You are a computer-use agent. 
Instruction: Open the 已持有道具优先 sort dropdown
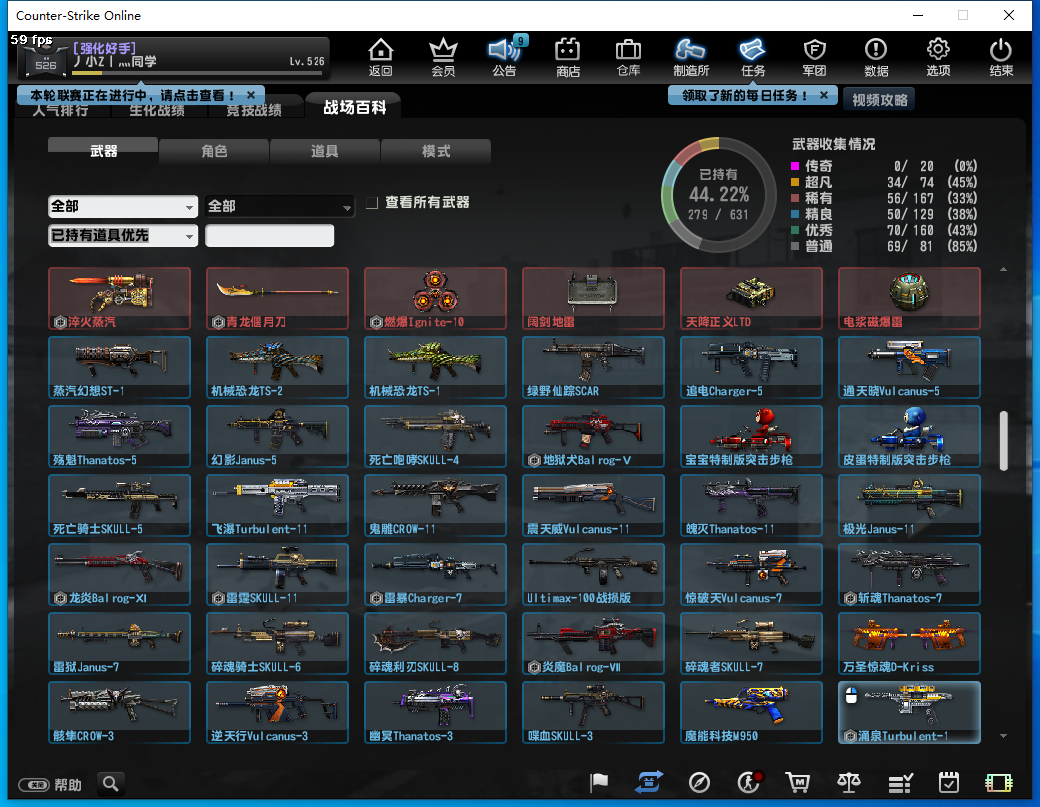(123, 236)
